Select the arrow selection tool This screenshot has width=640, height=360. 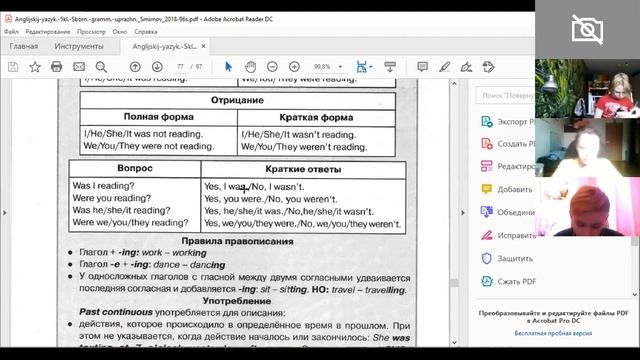228,67
